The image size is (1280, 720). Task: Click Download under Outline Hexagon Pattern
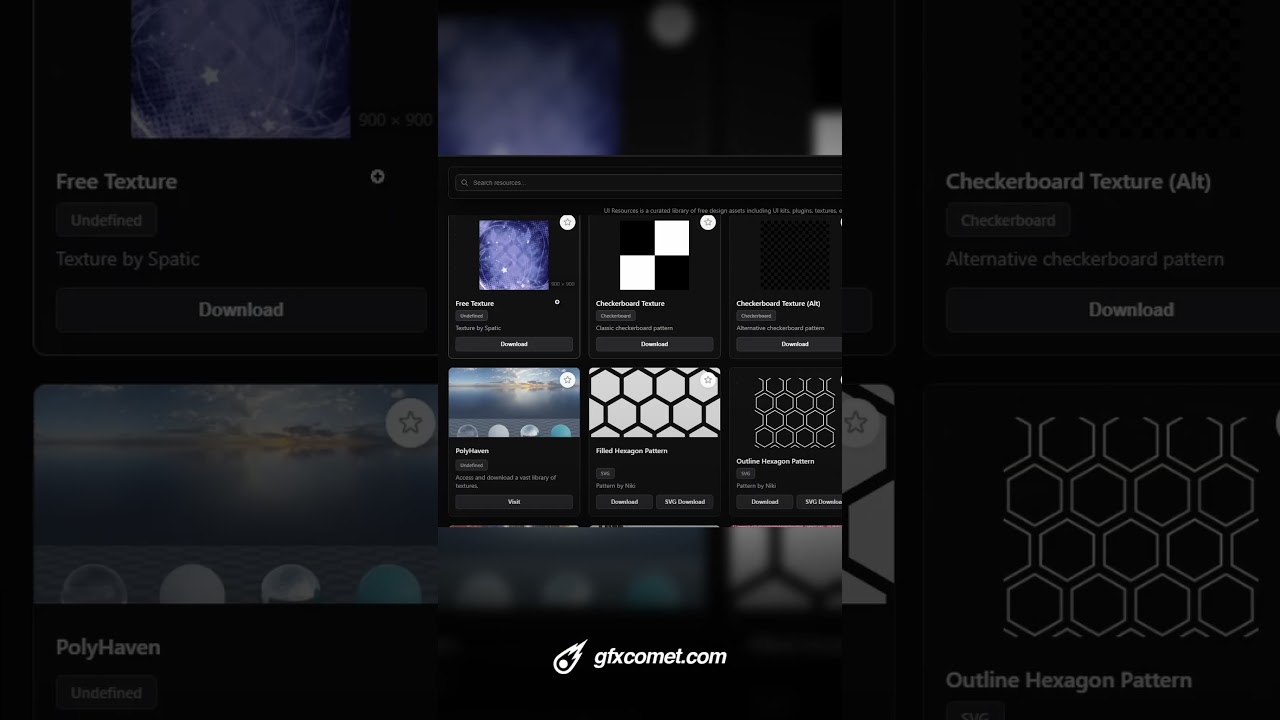point(765,502)
